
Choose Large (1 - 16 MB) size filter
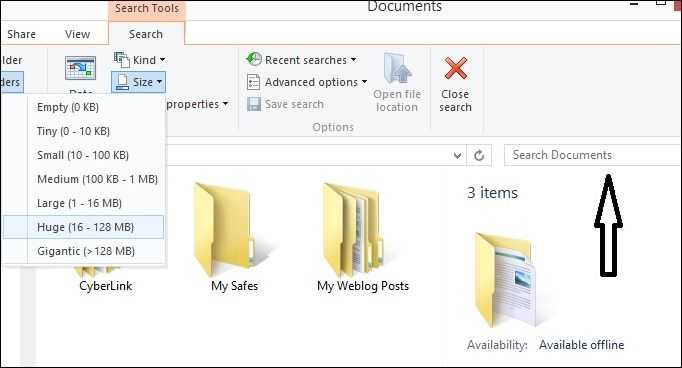coord(84,203)
